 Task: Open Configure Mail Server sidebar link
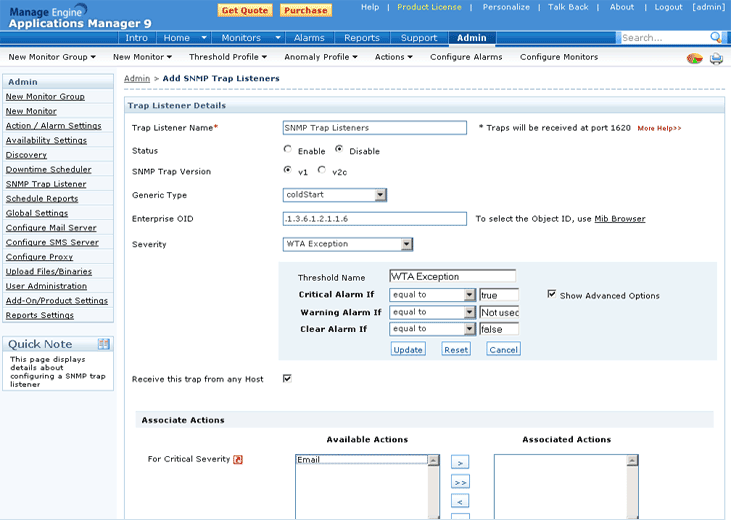coord(51,228)
